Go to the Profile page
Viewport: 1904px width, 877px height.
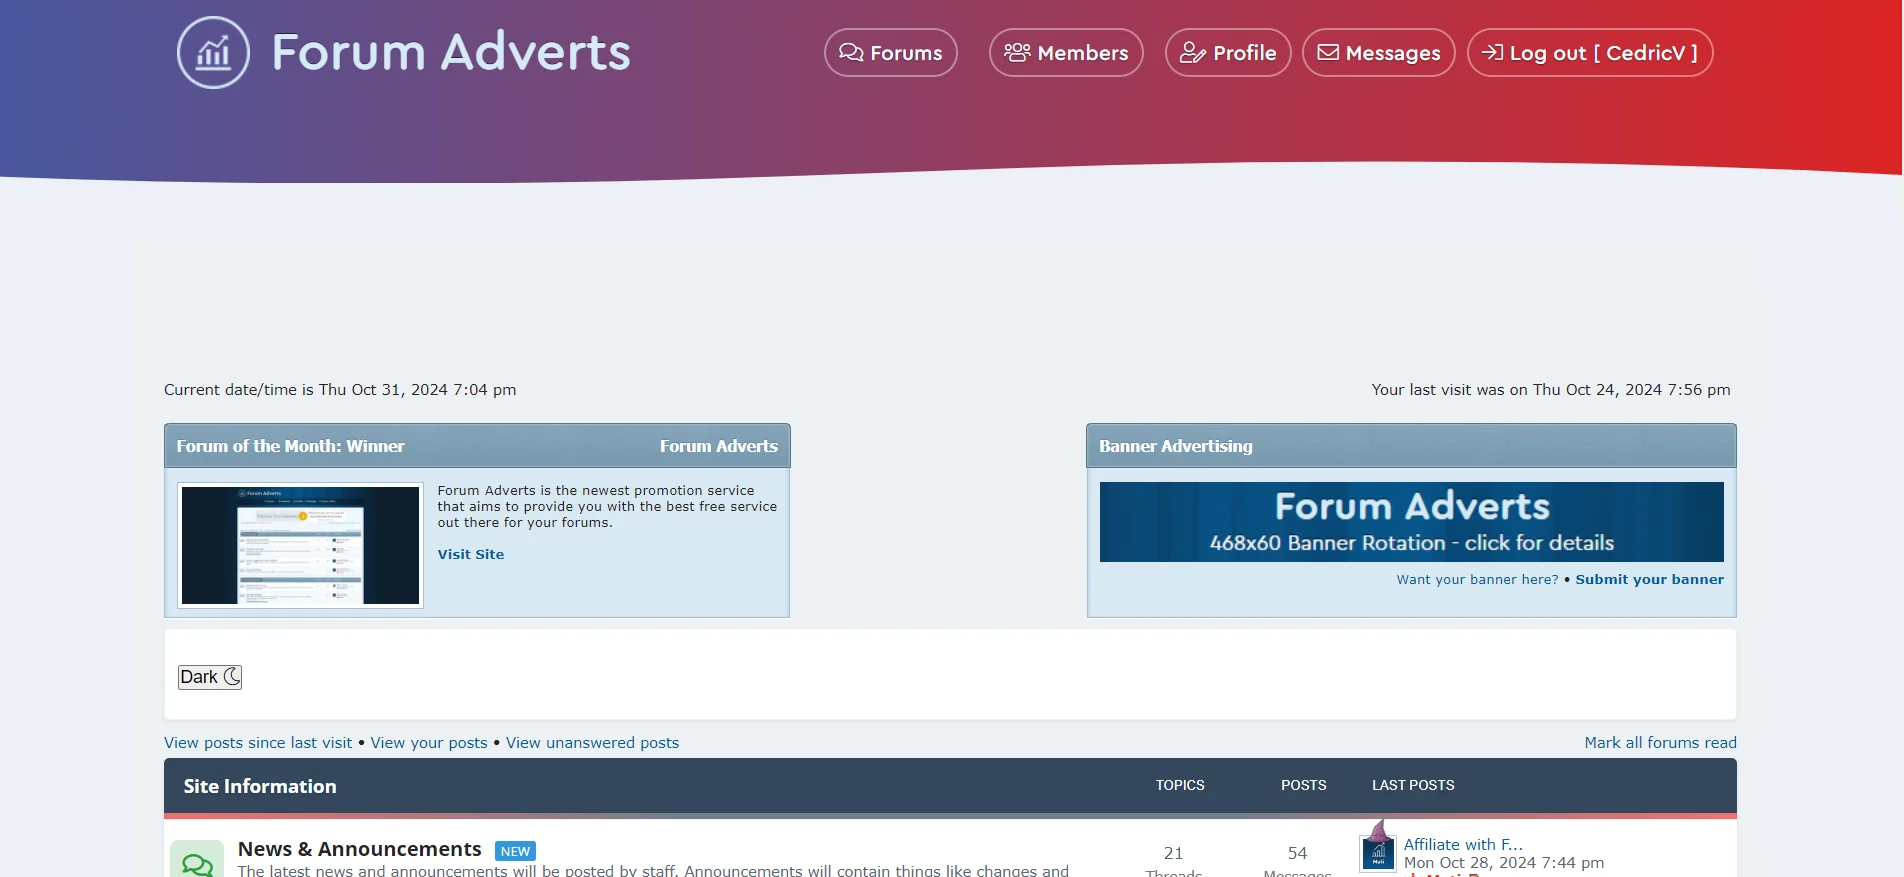click(1228, 53)
